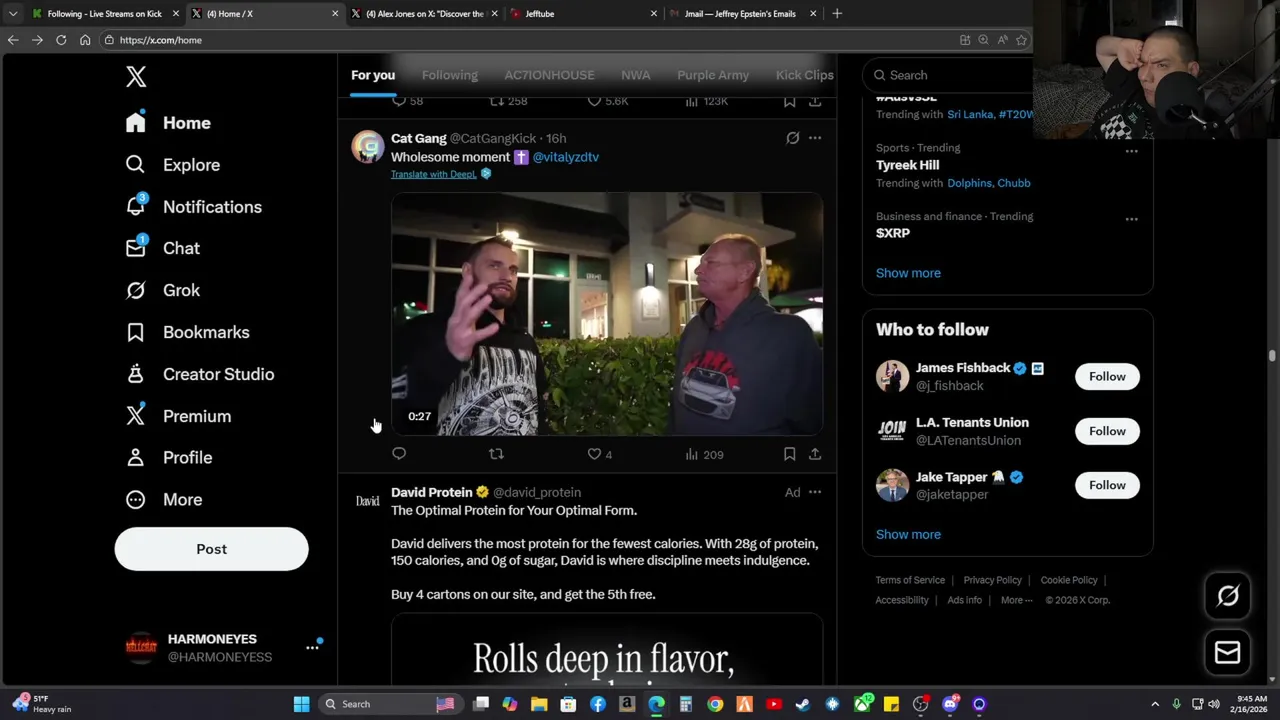Open browser tab list dropdown
The height and width of the screenshot is (720, 1280).
tap(13, 14)
